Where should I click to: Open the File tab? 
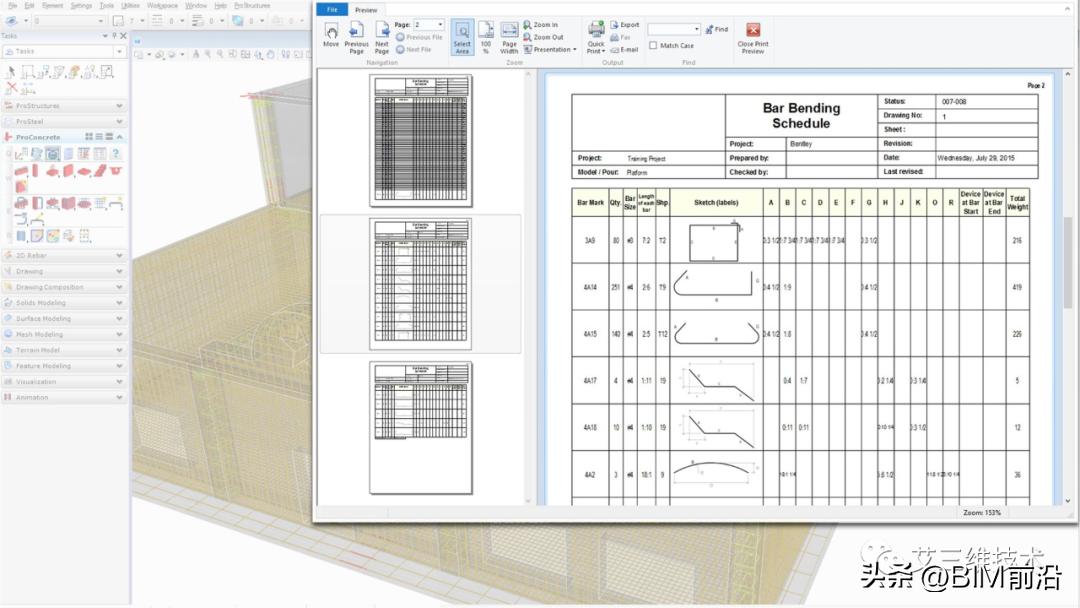pyautogui.click(x=332, y=9)
